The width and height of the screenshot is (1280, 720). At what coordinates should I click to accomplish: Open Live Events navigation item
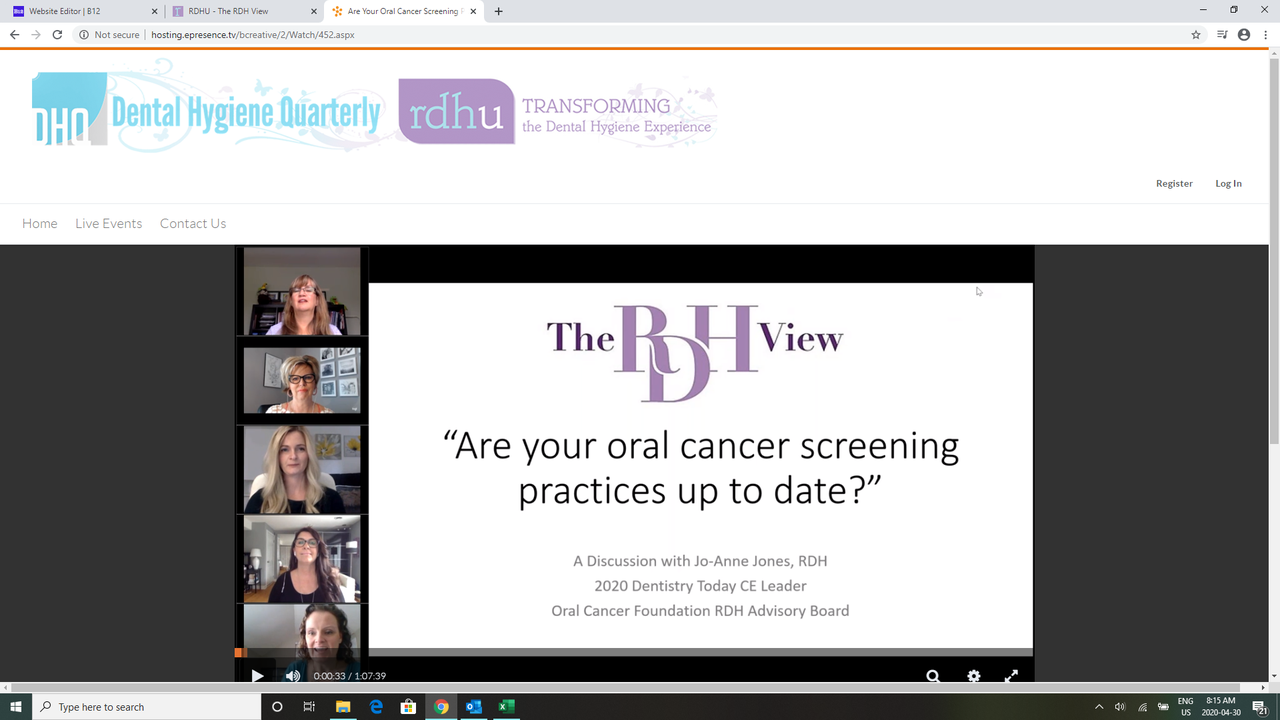[108, 223]
